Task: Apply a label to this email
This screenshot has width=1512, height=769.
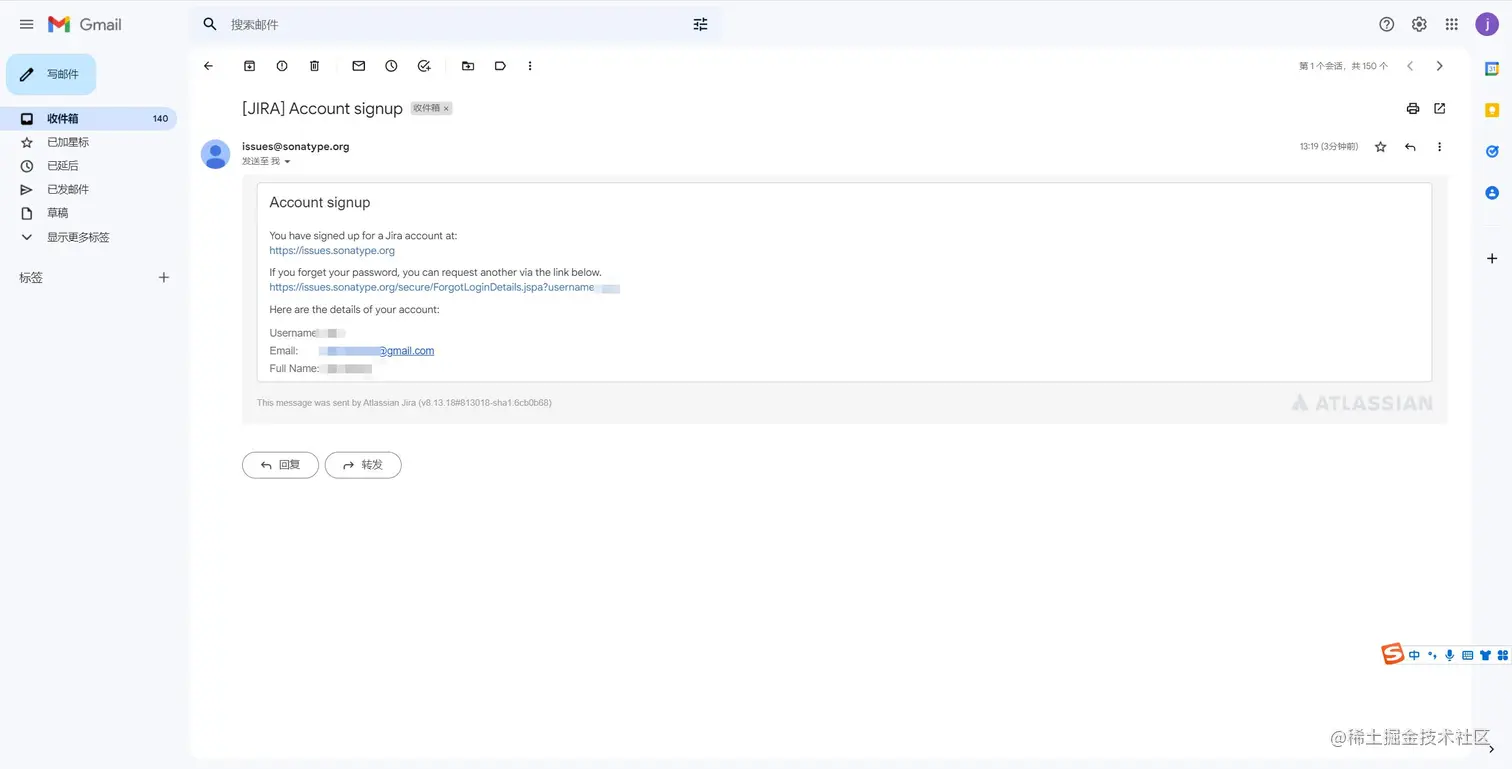Action: [x=500, y=66]
